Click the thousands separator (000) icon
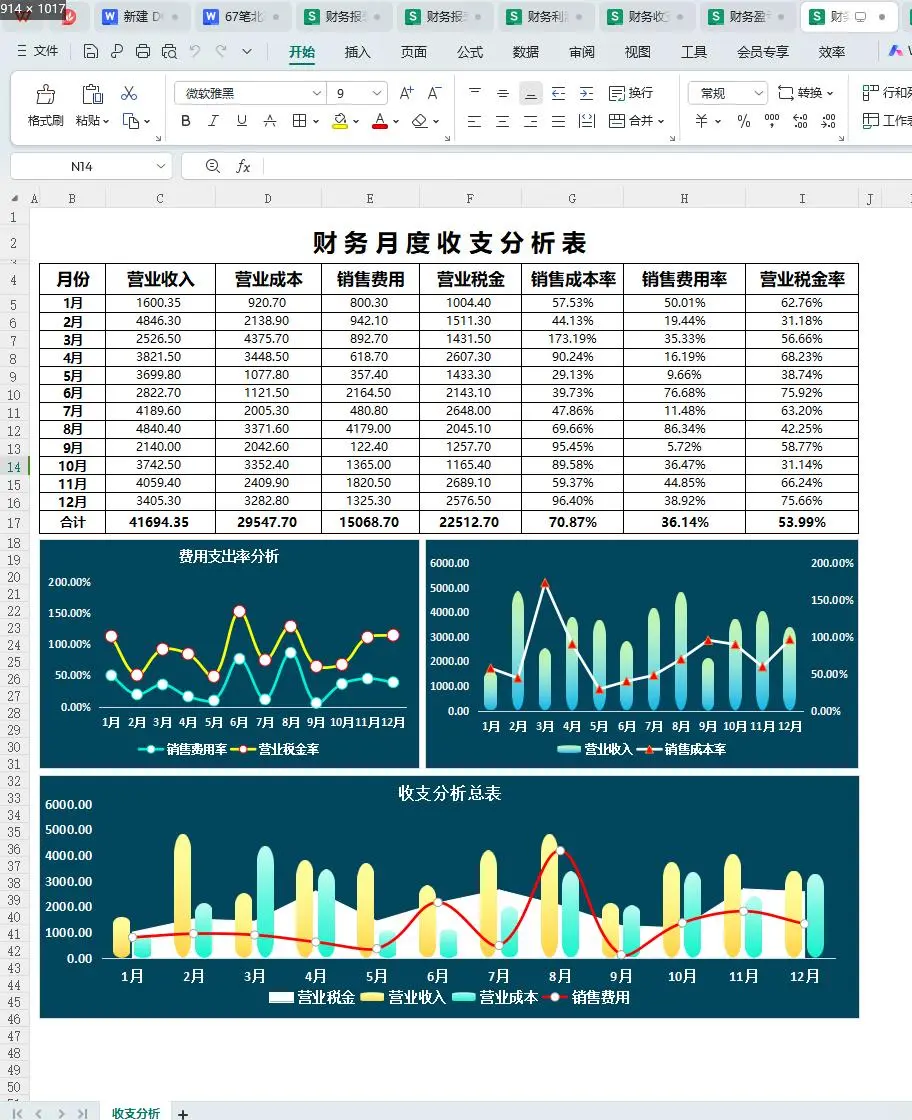This screenshot has width=912, height=1120. (772, 121)
